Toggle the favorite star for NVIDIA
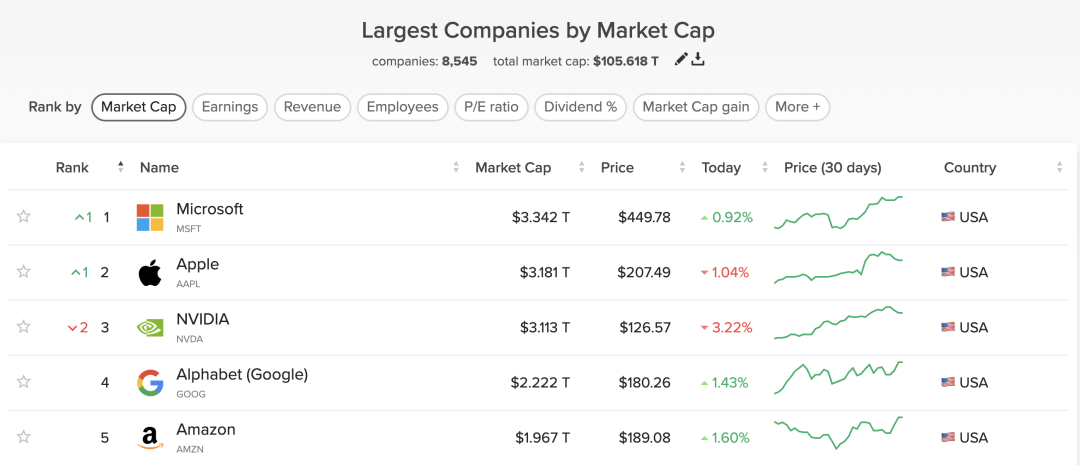The width and height of the screenshot is (1080, 465). (23, 327)
